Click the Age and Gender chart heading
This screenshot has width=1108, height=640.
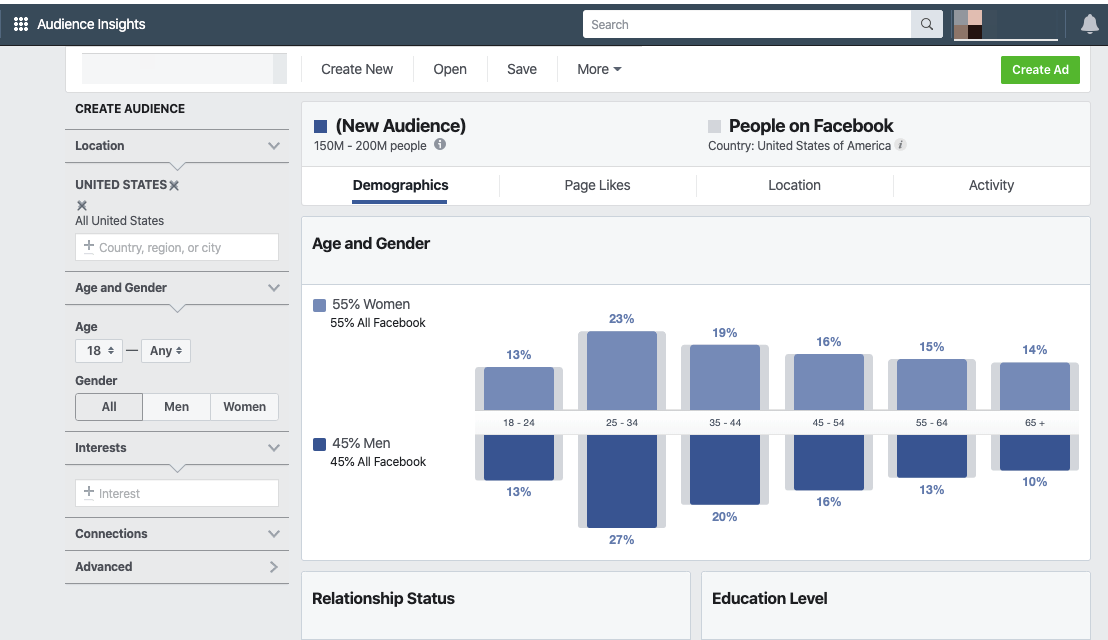pyautogui.click(x=371, y=244)
